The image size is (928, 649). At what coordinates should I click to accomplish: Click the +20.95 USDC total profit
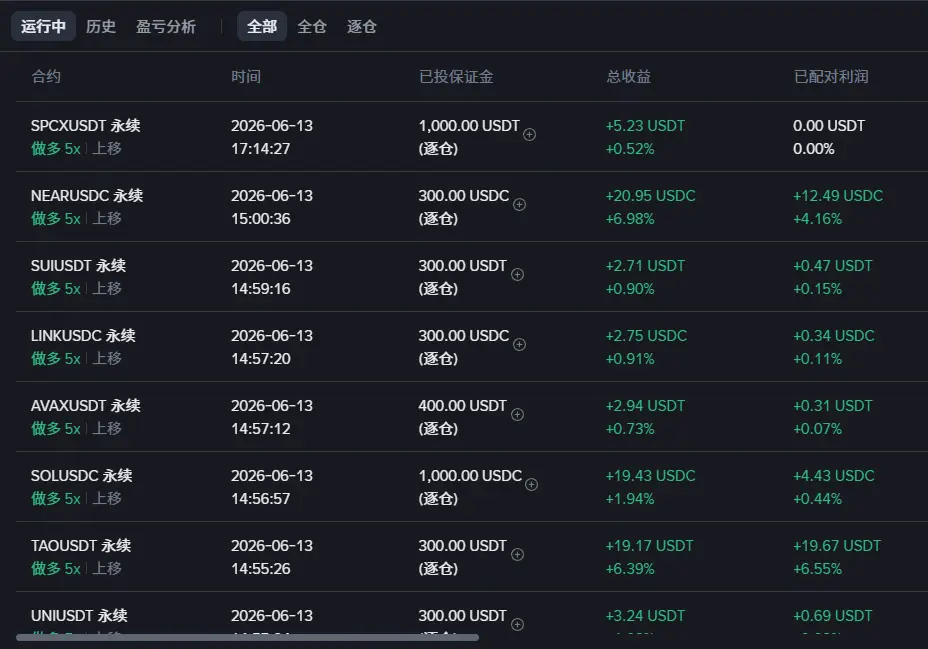click(x=650, y=196)
